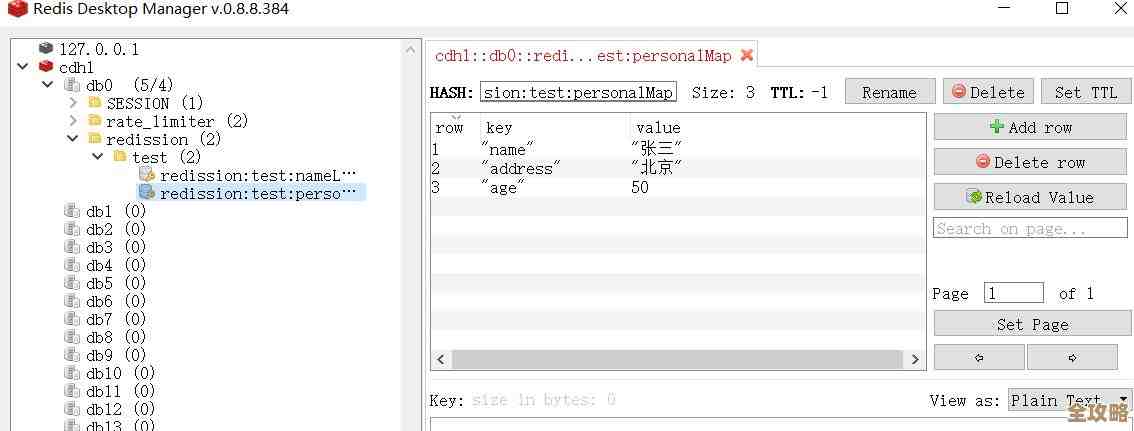This screenshot has height=431, width=1134.
Task: Expand the SESSION namespace folder
Action: click(x=73, y=103)
